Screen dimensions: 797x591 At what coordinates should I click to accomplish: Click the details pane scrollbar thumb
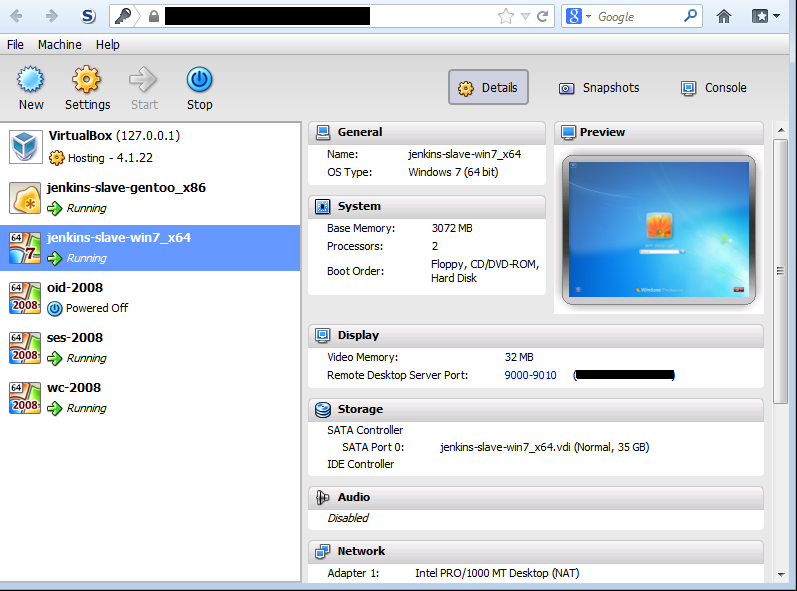point(780,271)
